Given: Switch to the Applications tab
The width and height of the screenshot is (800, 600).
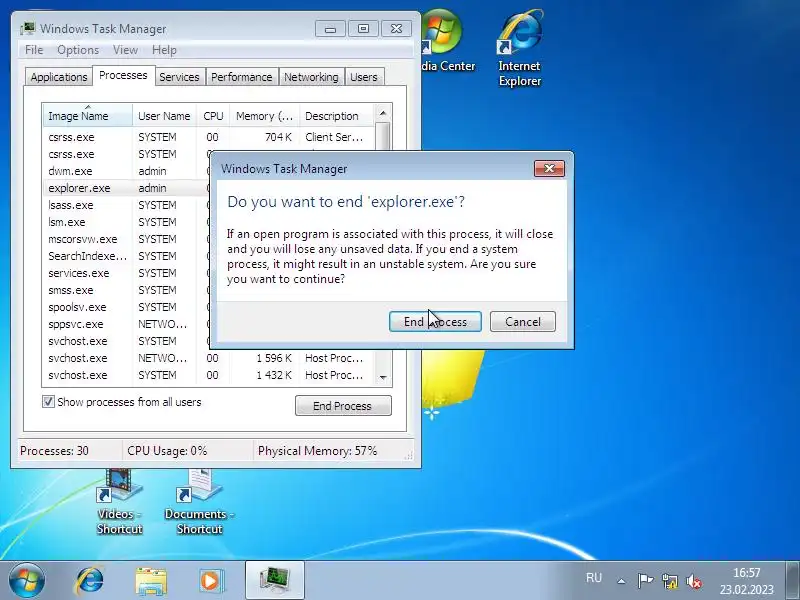Looking at the screenshot, I should coord(59,77).
